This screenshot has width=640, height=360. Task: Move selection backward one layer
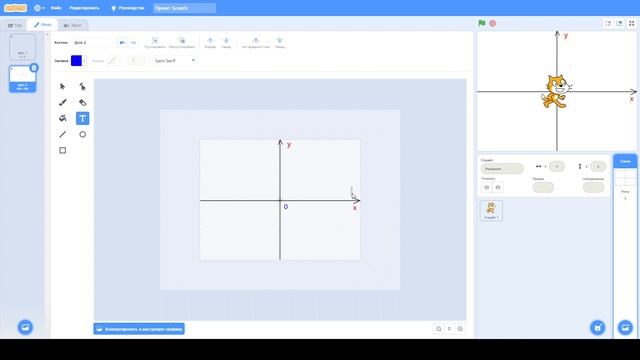click(226, 42)
